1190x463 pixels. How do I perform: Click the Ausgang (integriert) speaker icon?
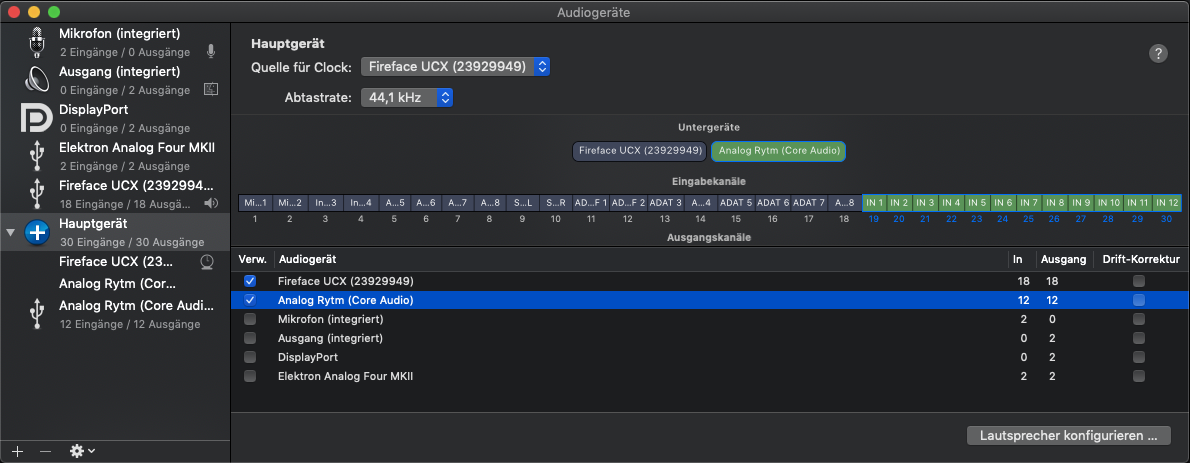tap(37, 80)
